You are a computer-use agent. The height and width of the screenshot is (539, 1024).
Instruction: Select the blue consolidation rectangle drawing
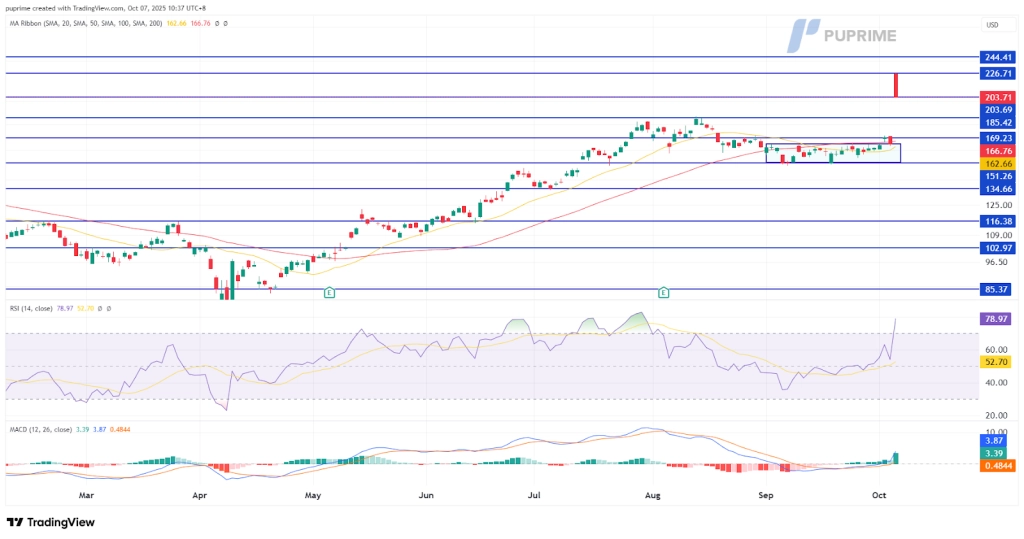pyautogui.click(x=832, y=153)
